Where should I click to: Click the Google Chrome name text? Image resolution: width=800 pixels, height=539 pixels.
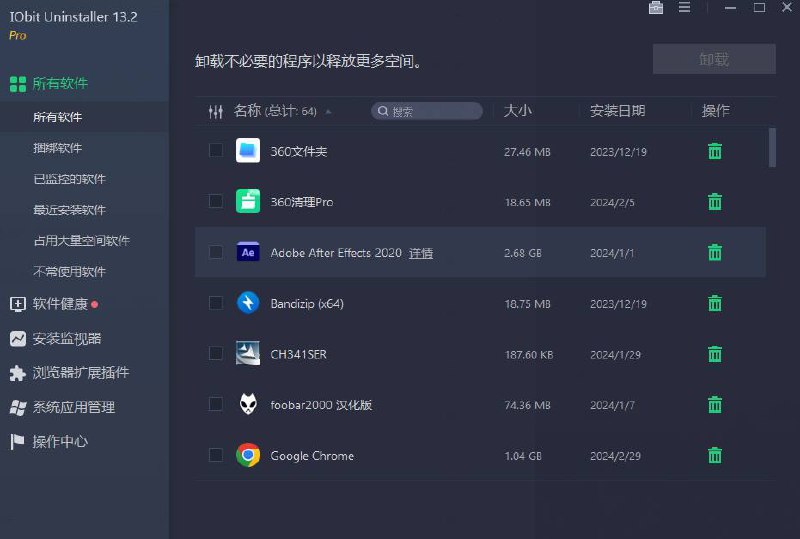coord(312,456)
